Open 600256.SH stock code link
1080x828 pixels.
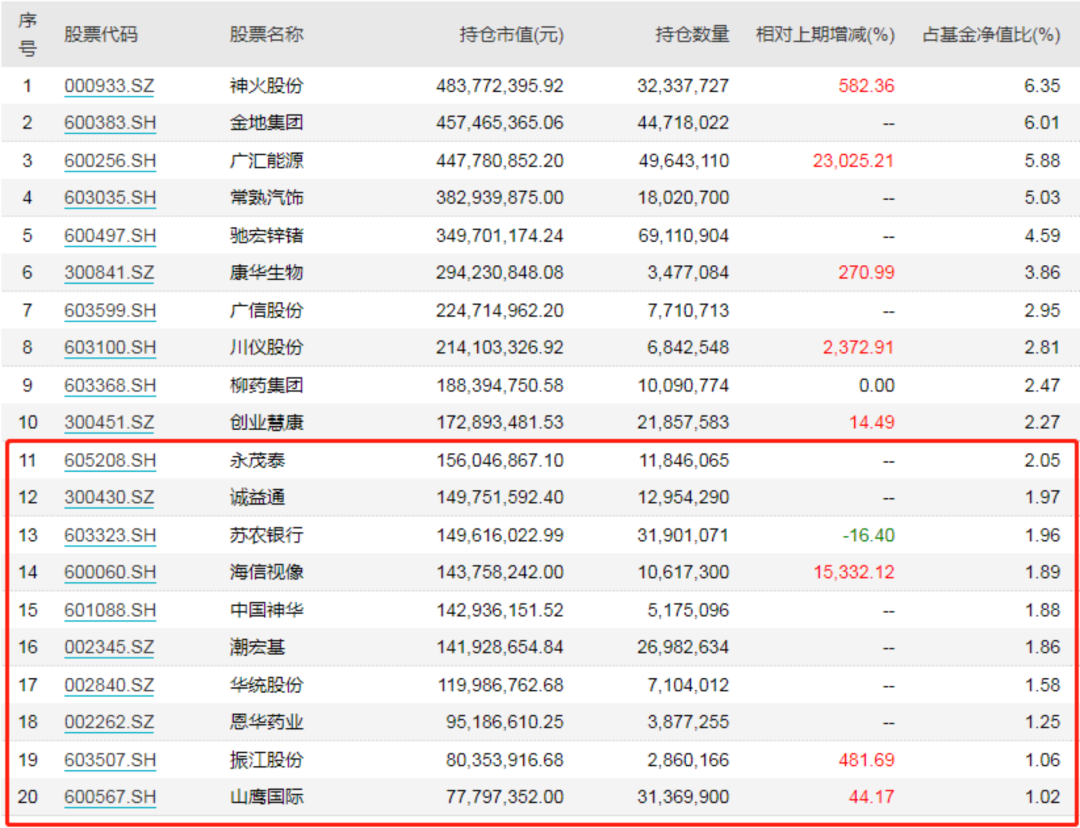tap(110, 161)
